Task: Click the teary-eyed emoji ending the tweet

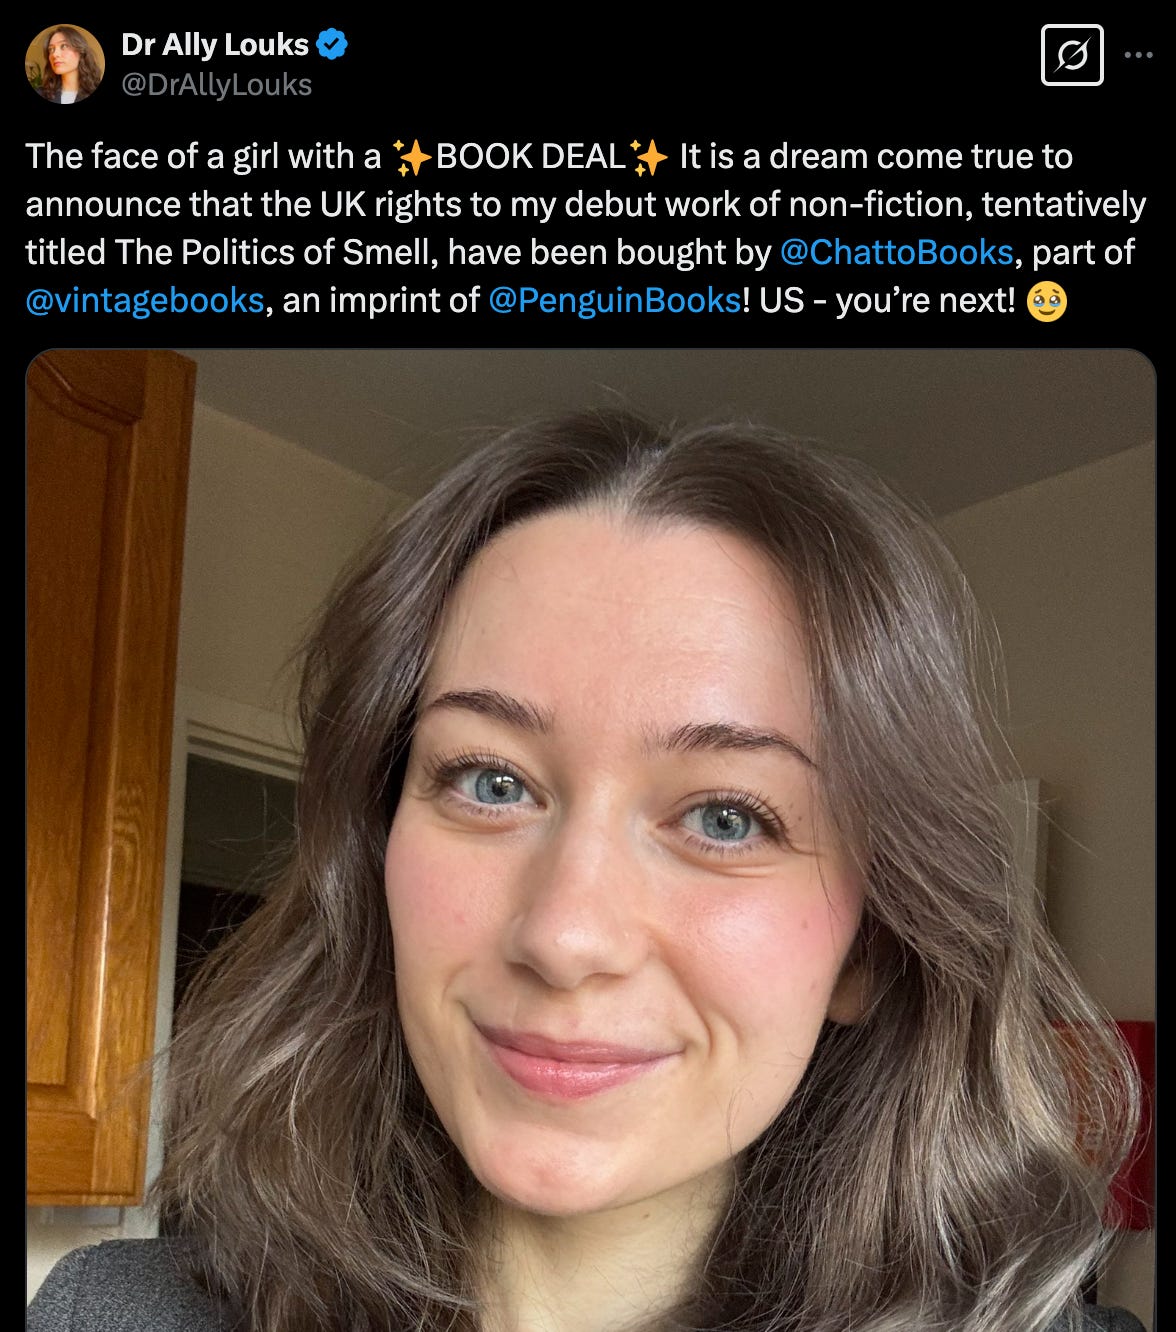Action: pyautogui.click(x=1047, y=301)
